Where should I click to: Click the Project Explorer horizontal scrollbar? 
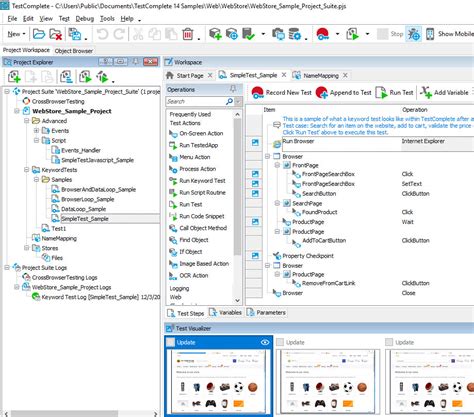pyautogui.click(x=65, y=414)
